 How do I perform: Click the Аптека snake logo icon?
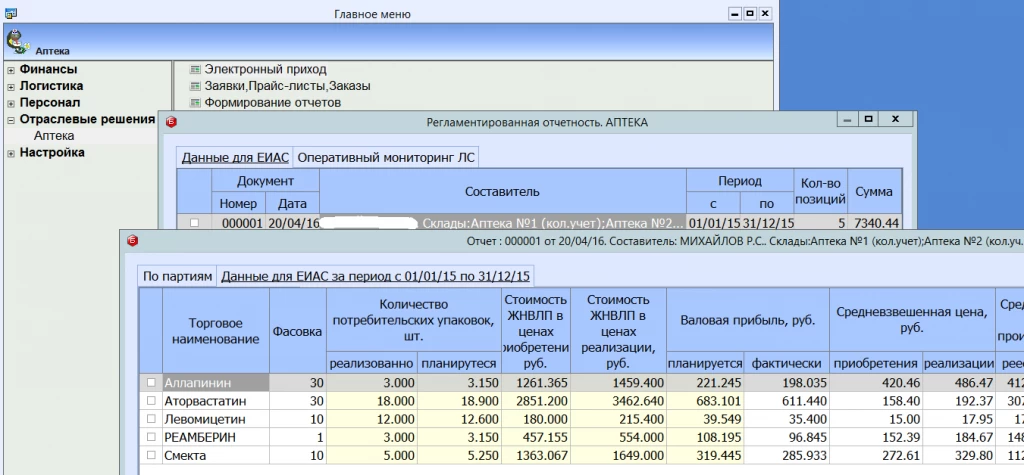pyautogui.click(x=17, y=41)
